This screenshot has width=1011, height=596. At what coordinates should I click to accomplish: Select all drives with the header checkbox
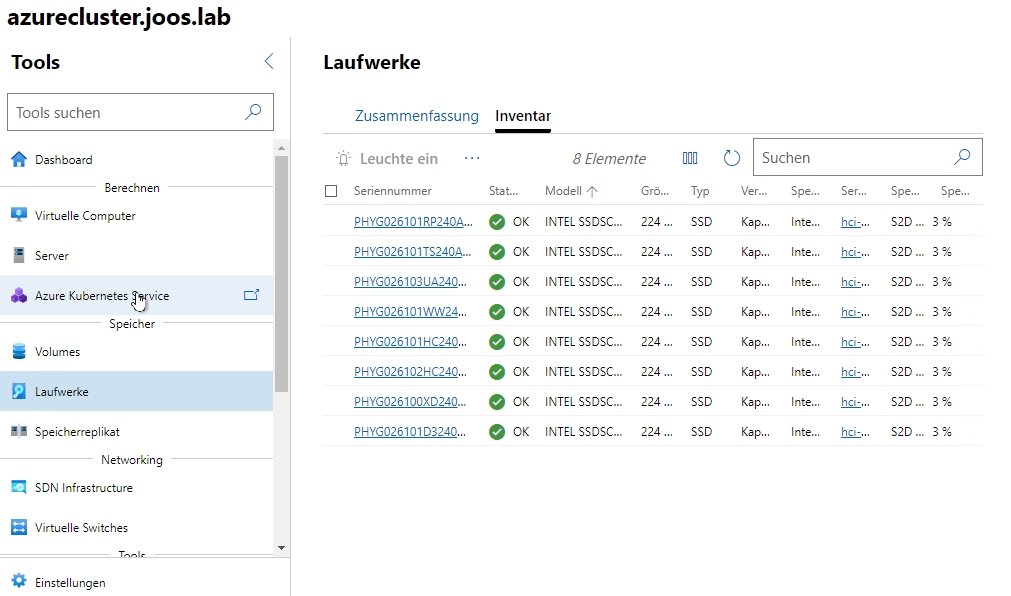click(333, 191)
